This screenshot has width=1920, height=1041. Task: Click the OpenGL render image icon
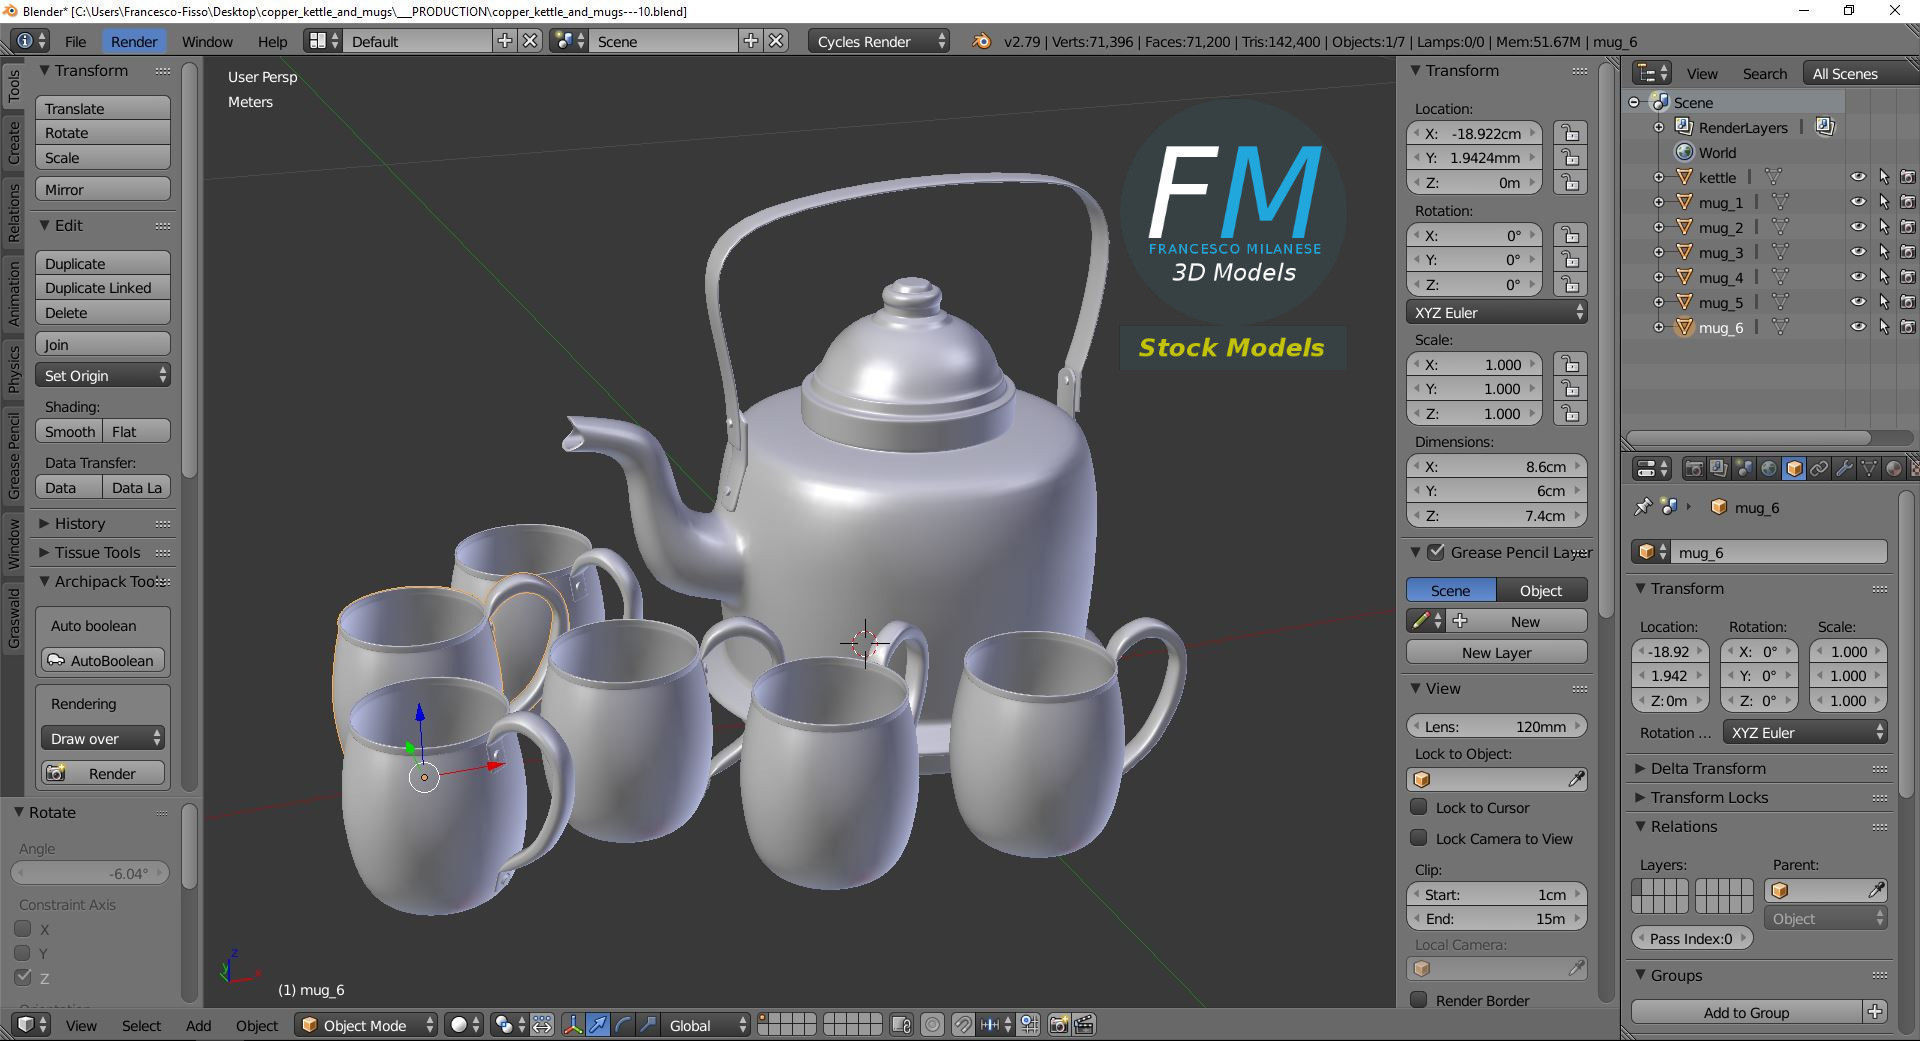1059,1025
